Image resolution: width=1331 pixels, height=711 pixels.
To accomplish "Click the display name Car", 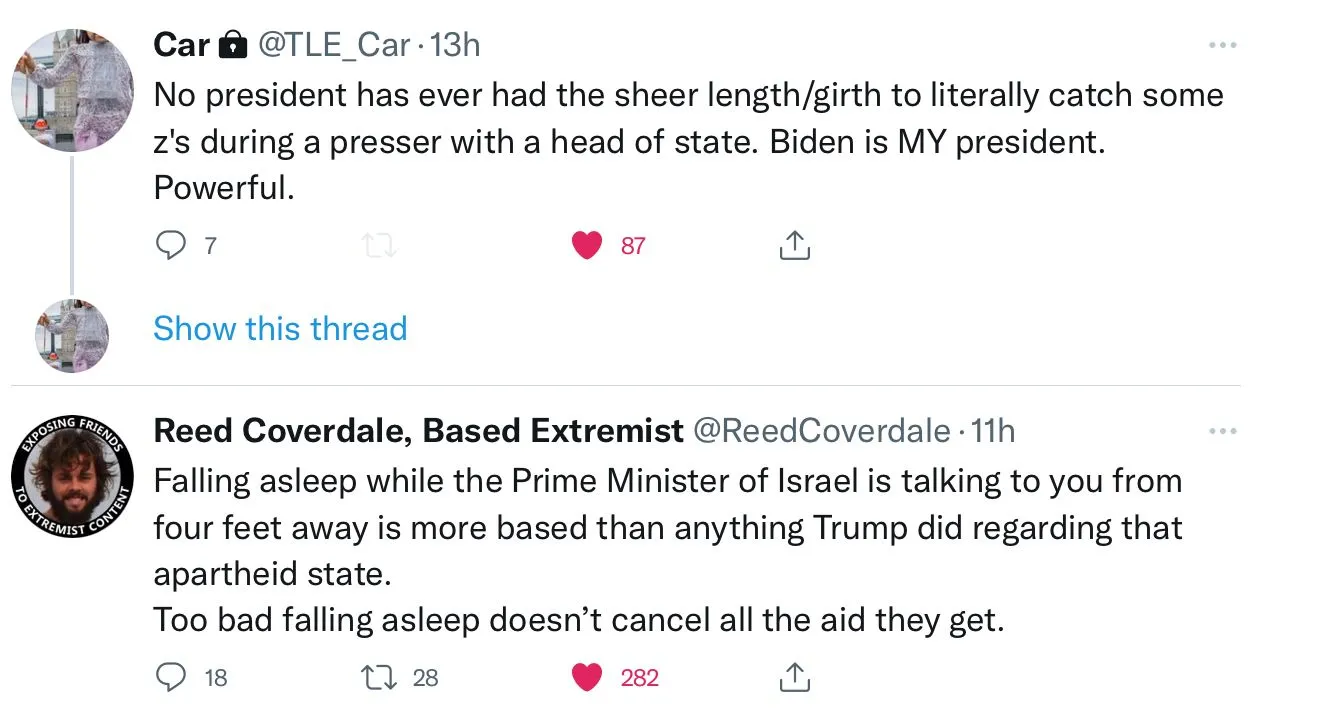I will [181, 45].
